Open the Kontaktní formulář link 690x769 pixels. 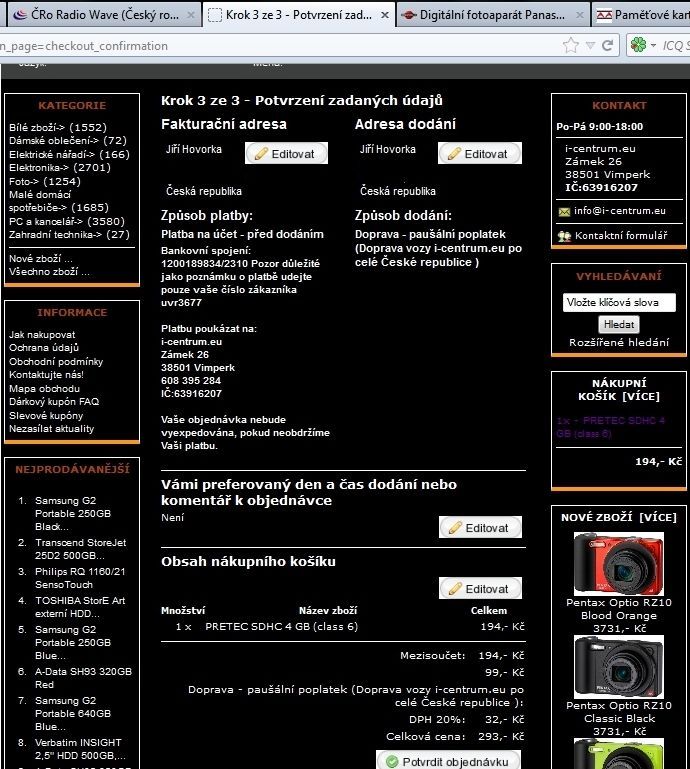621,236
